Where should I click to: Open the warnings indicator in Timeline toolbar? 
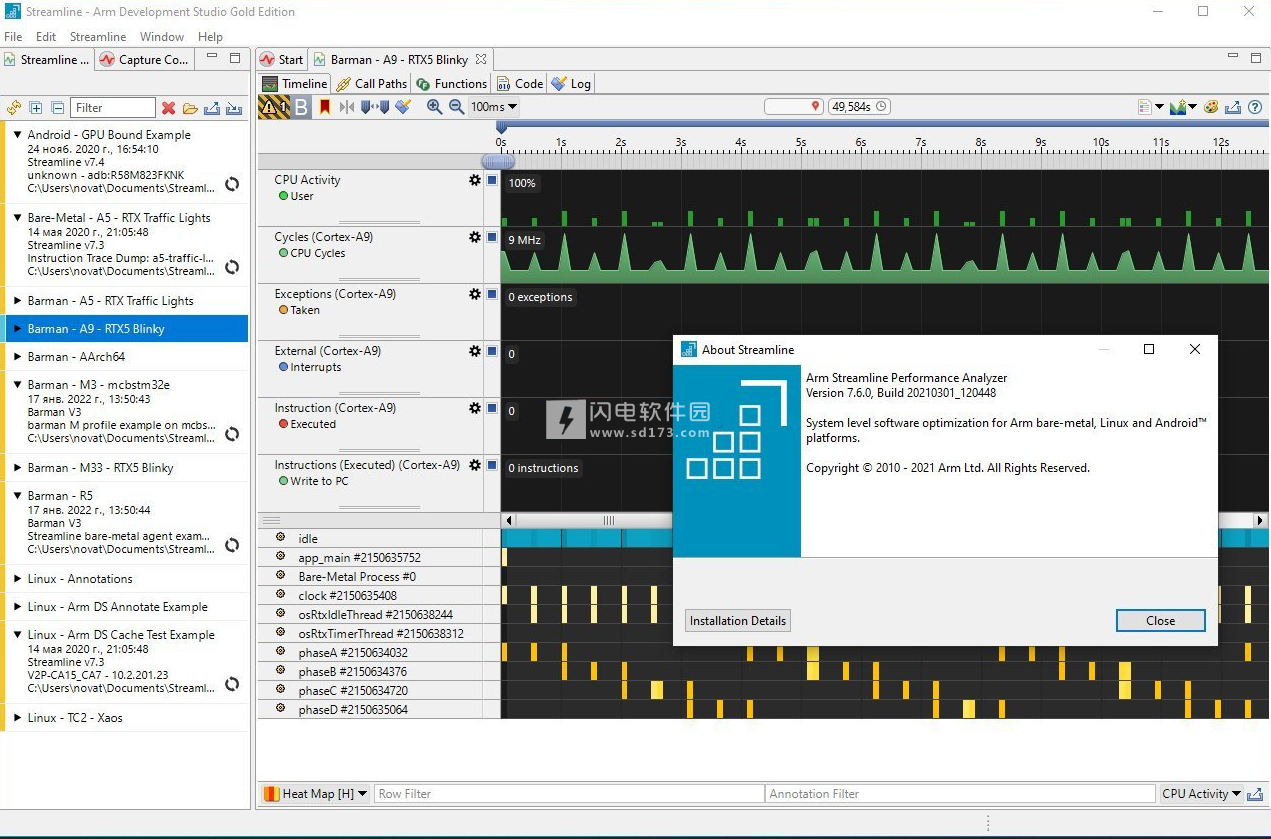tap(274, 107)
